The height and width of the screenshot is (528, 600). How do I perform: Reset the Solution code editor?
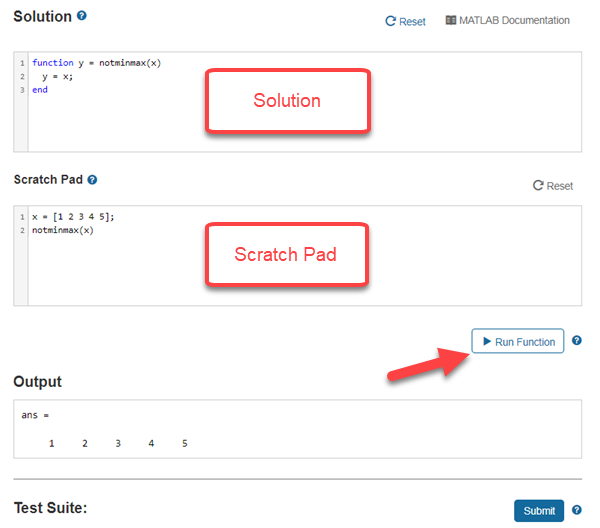405,21
